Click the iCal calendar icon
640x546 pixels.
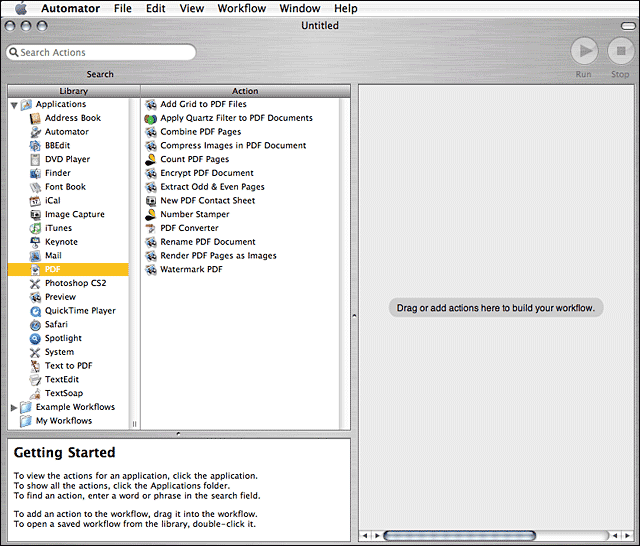click(35, 201)
